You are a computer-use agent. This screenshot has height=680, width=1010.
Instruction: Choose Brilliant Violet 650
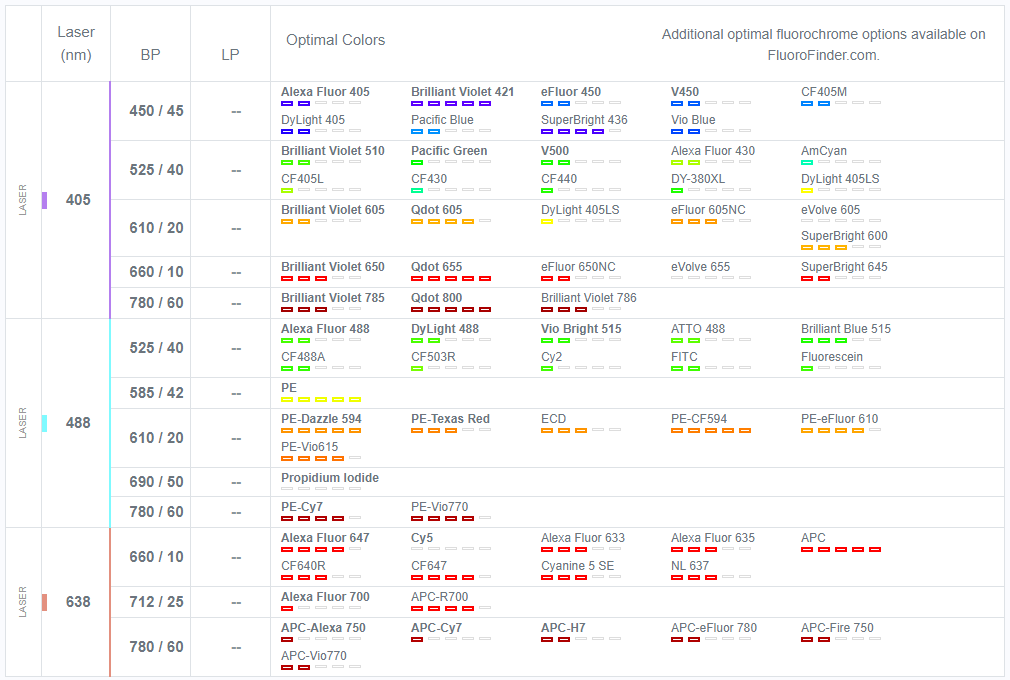[332, 267]
